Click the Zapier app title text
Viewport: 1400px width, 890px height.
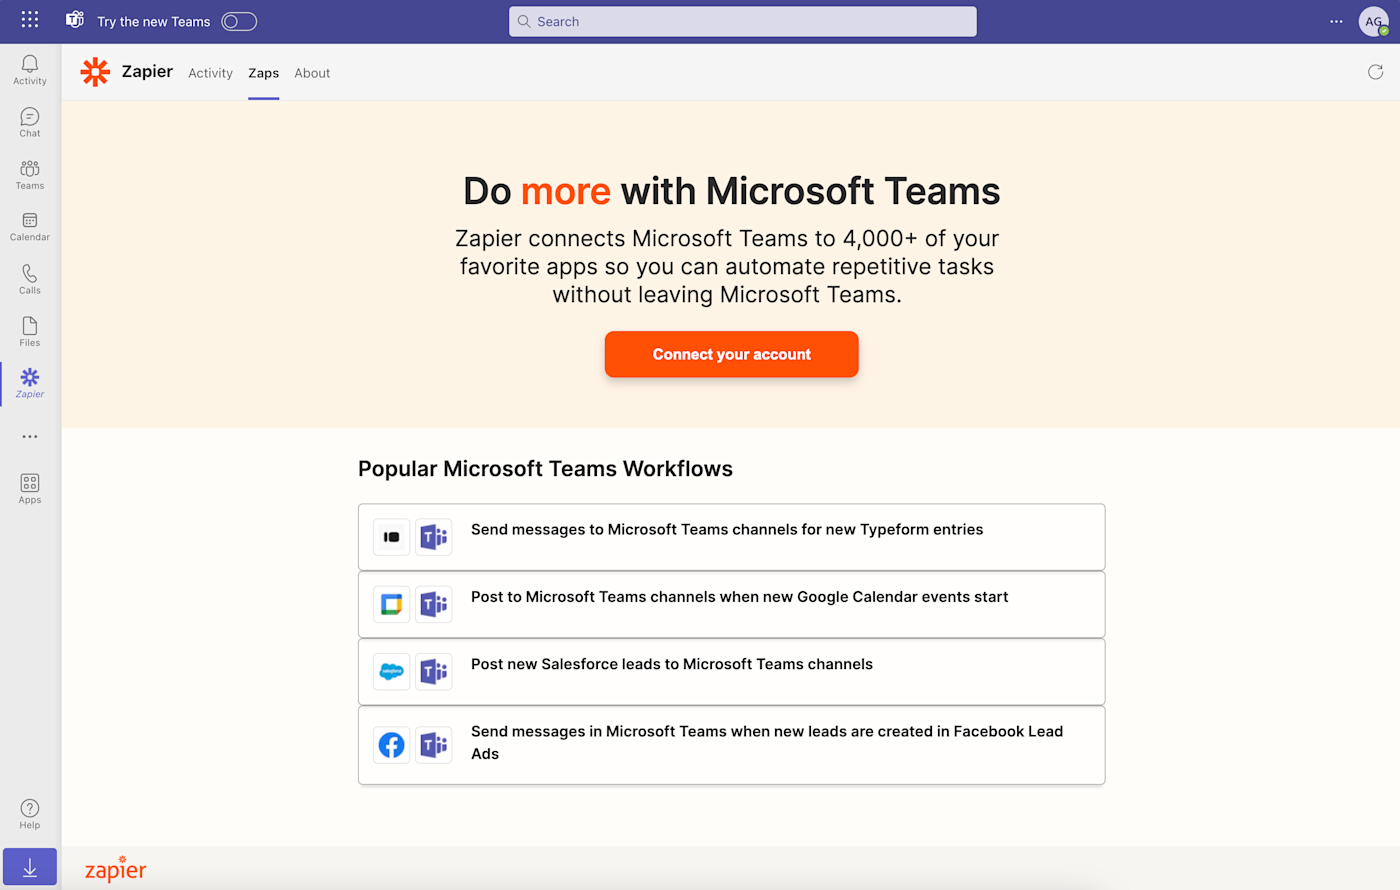point(147,71)
